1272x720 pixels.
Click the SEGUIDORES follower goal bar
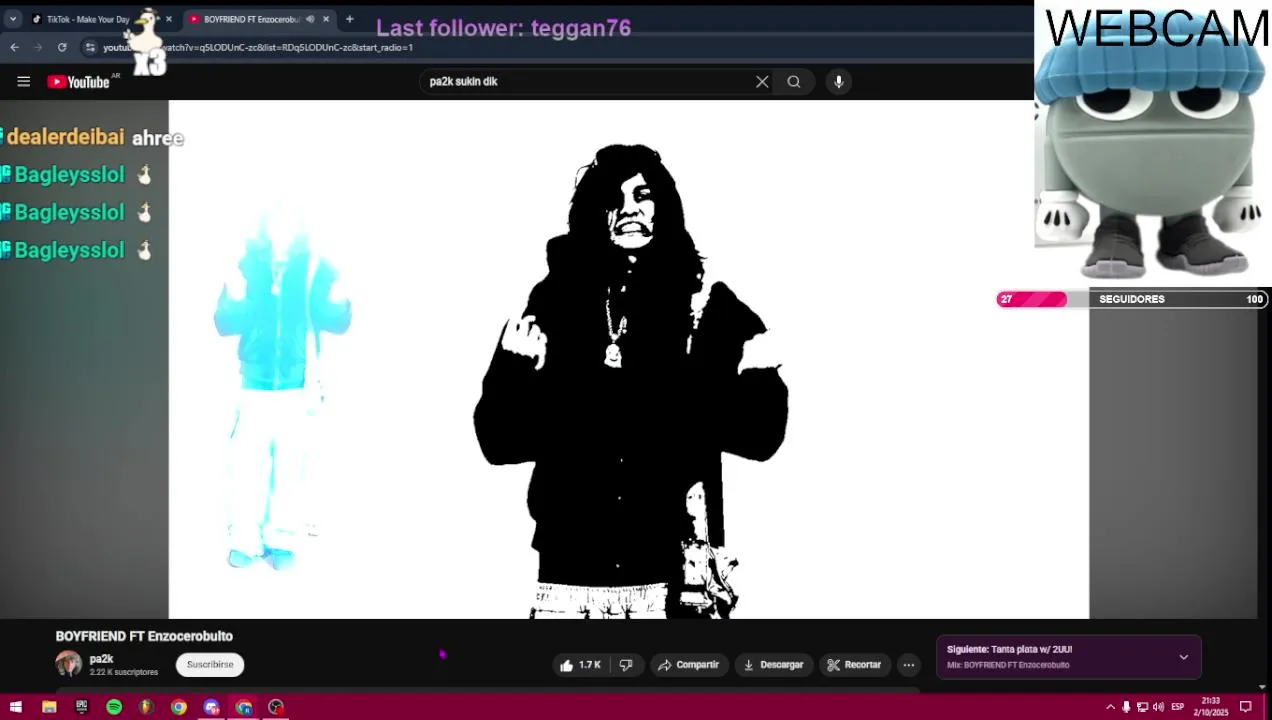pyautogui.click(x=1132, y=299)
